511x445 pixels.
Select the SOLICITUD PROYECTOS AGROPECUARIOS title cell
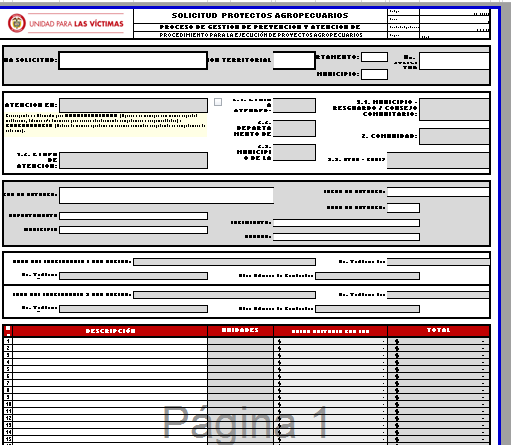click(x=260, y=16)
